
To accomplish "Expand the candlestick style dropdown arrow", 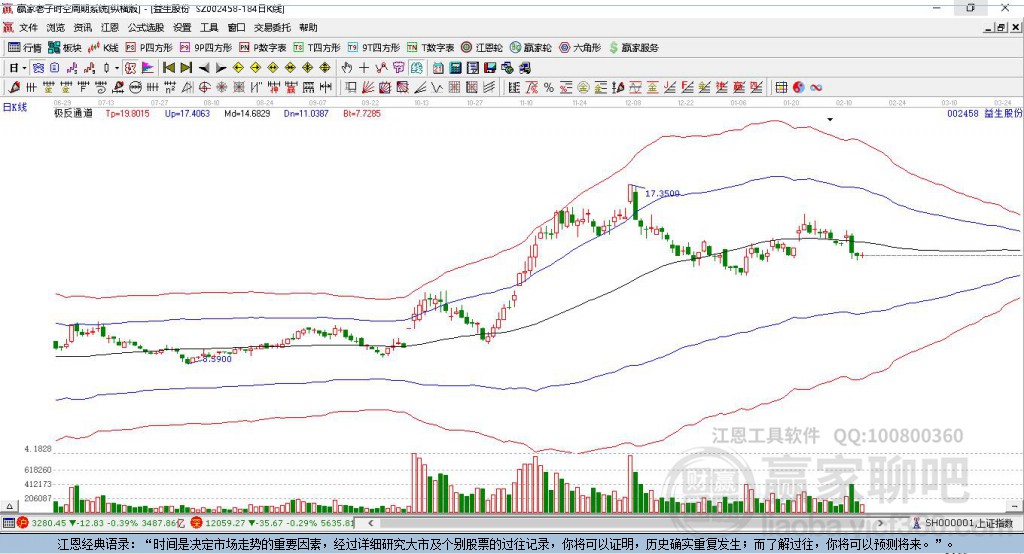I will click(117, 68).
